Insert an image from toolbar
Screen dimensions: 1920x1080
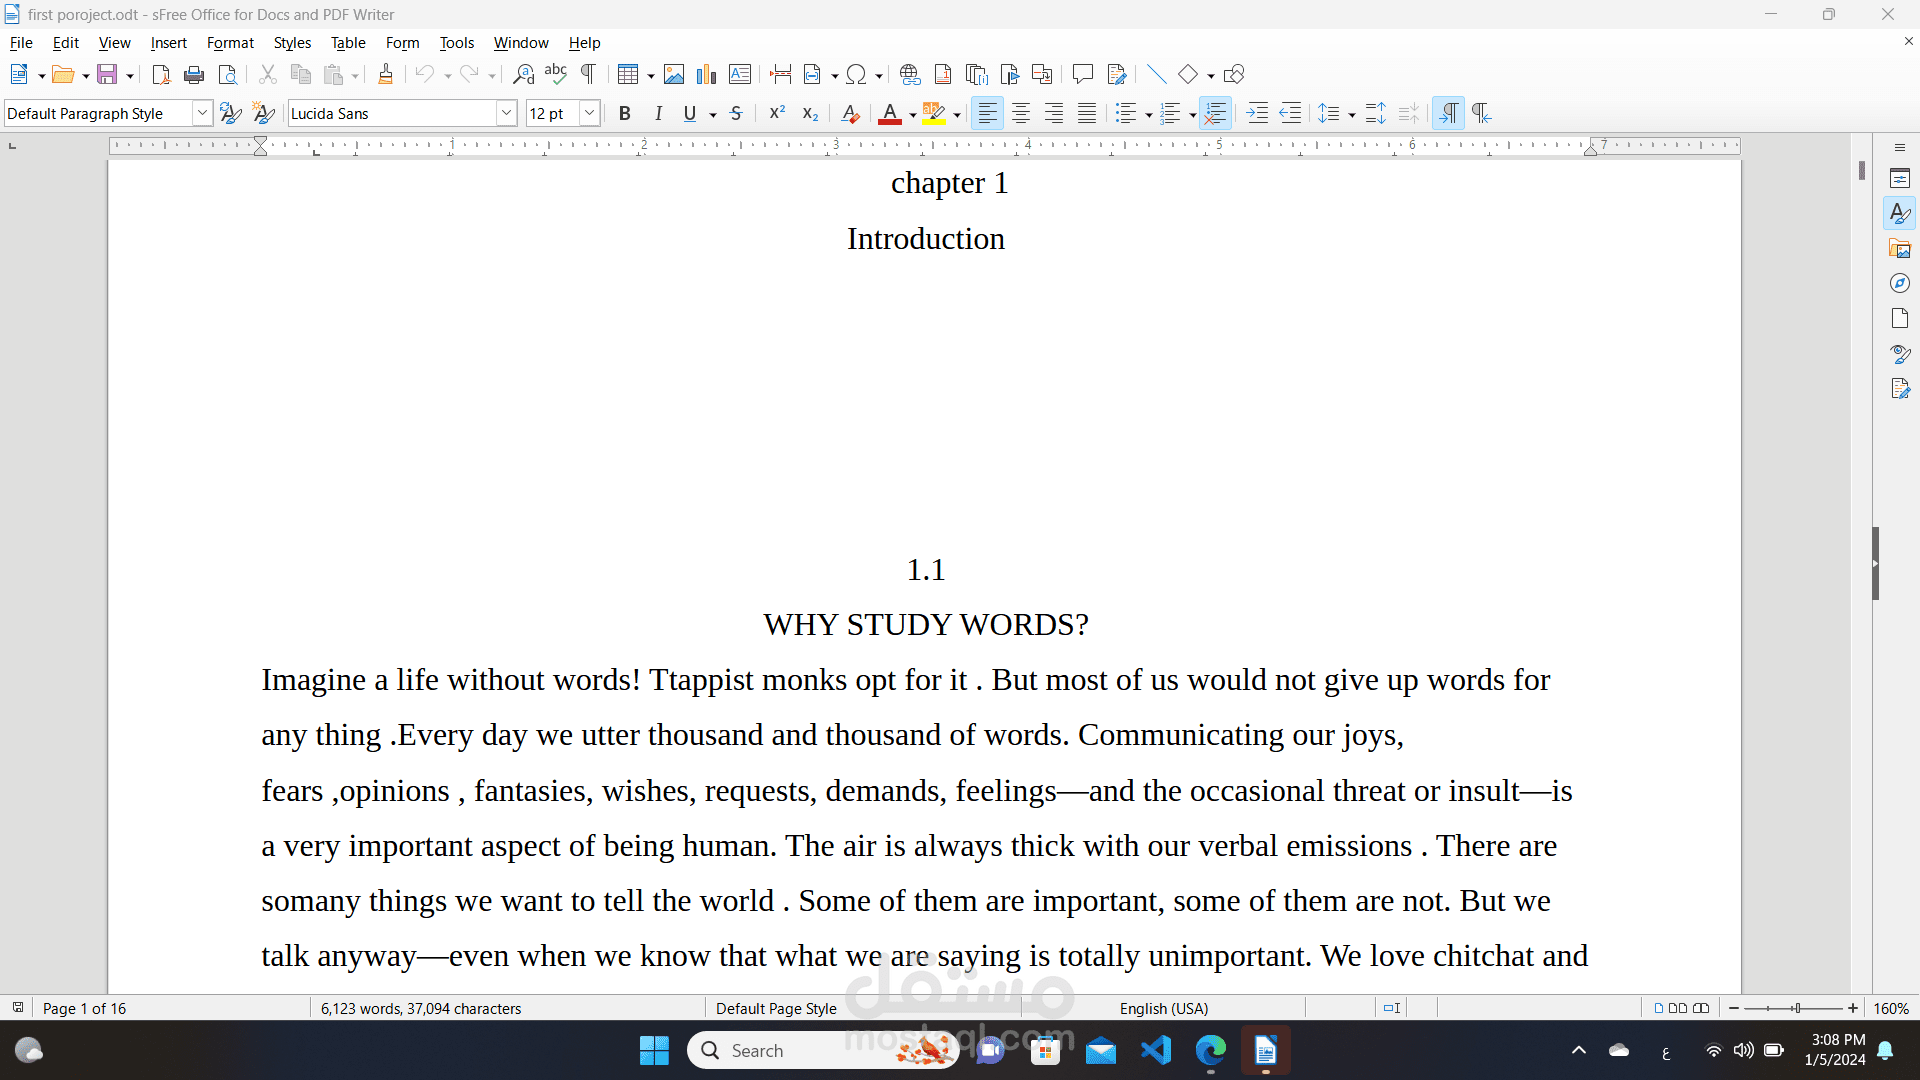(674, 74)
